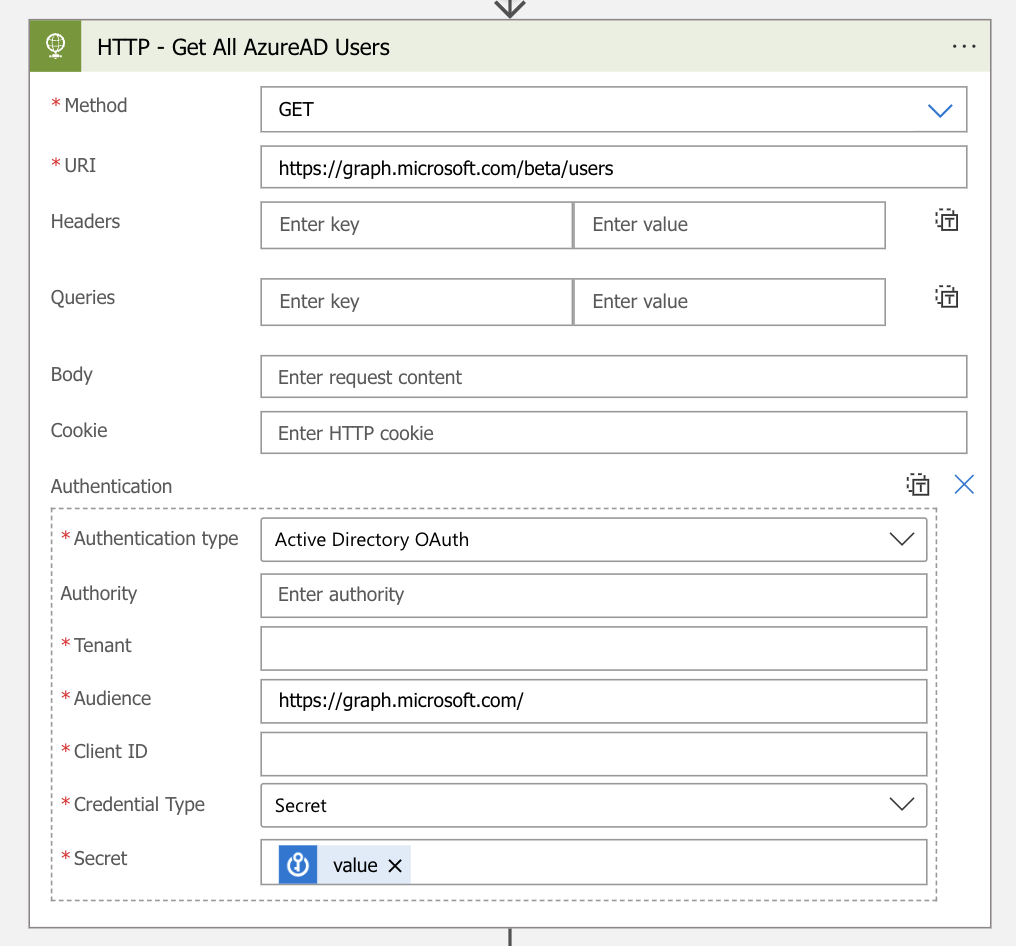Click the URI input field
The image size is (1016, 946).
click(613, 168)
